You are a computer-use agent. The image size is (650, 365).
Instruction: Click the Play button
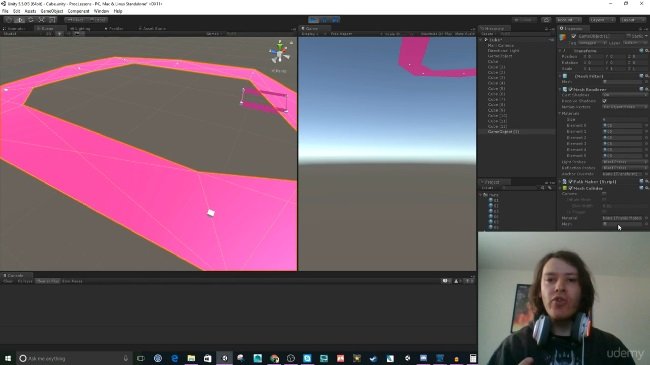coord(314,20)
